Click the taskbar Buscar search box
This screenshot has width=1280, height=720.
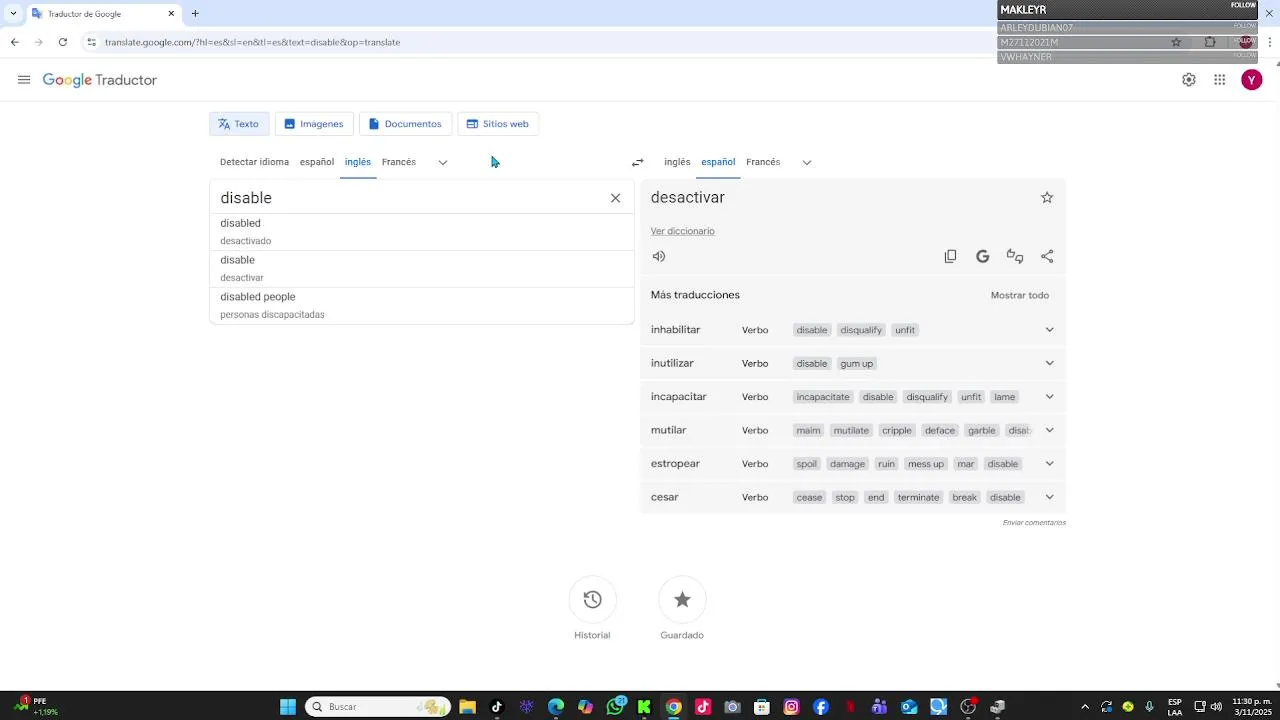pos(378,707)
